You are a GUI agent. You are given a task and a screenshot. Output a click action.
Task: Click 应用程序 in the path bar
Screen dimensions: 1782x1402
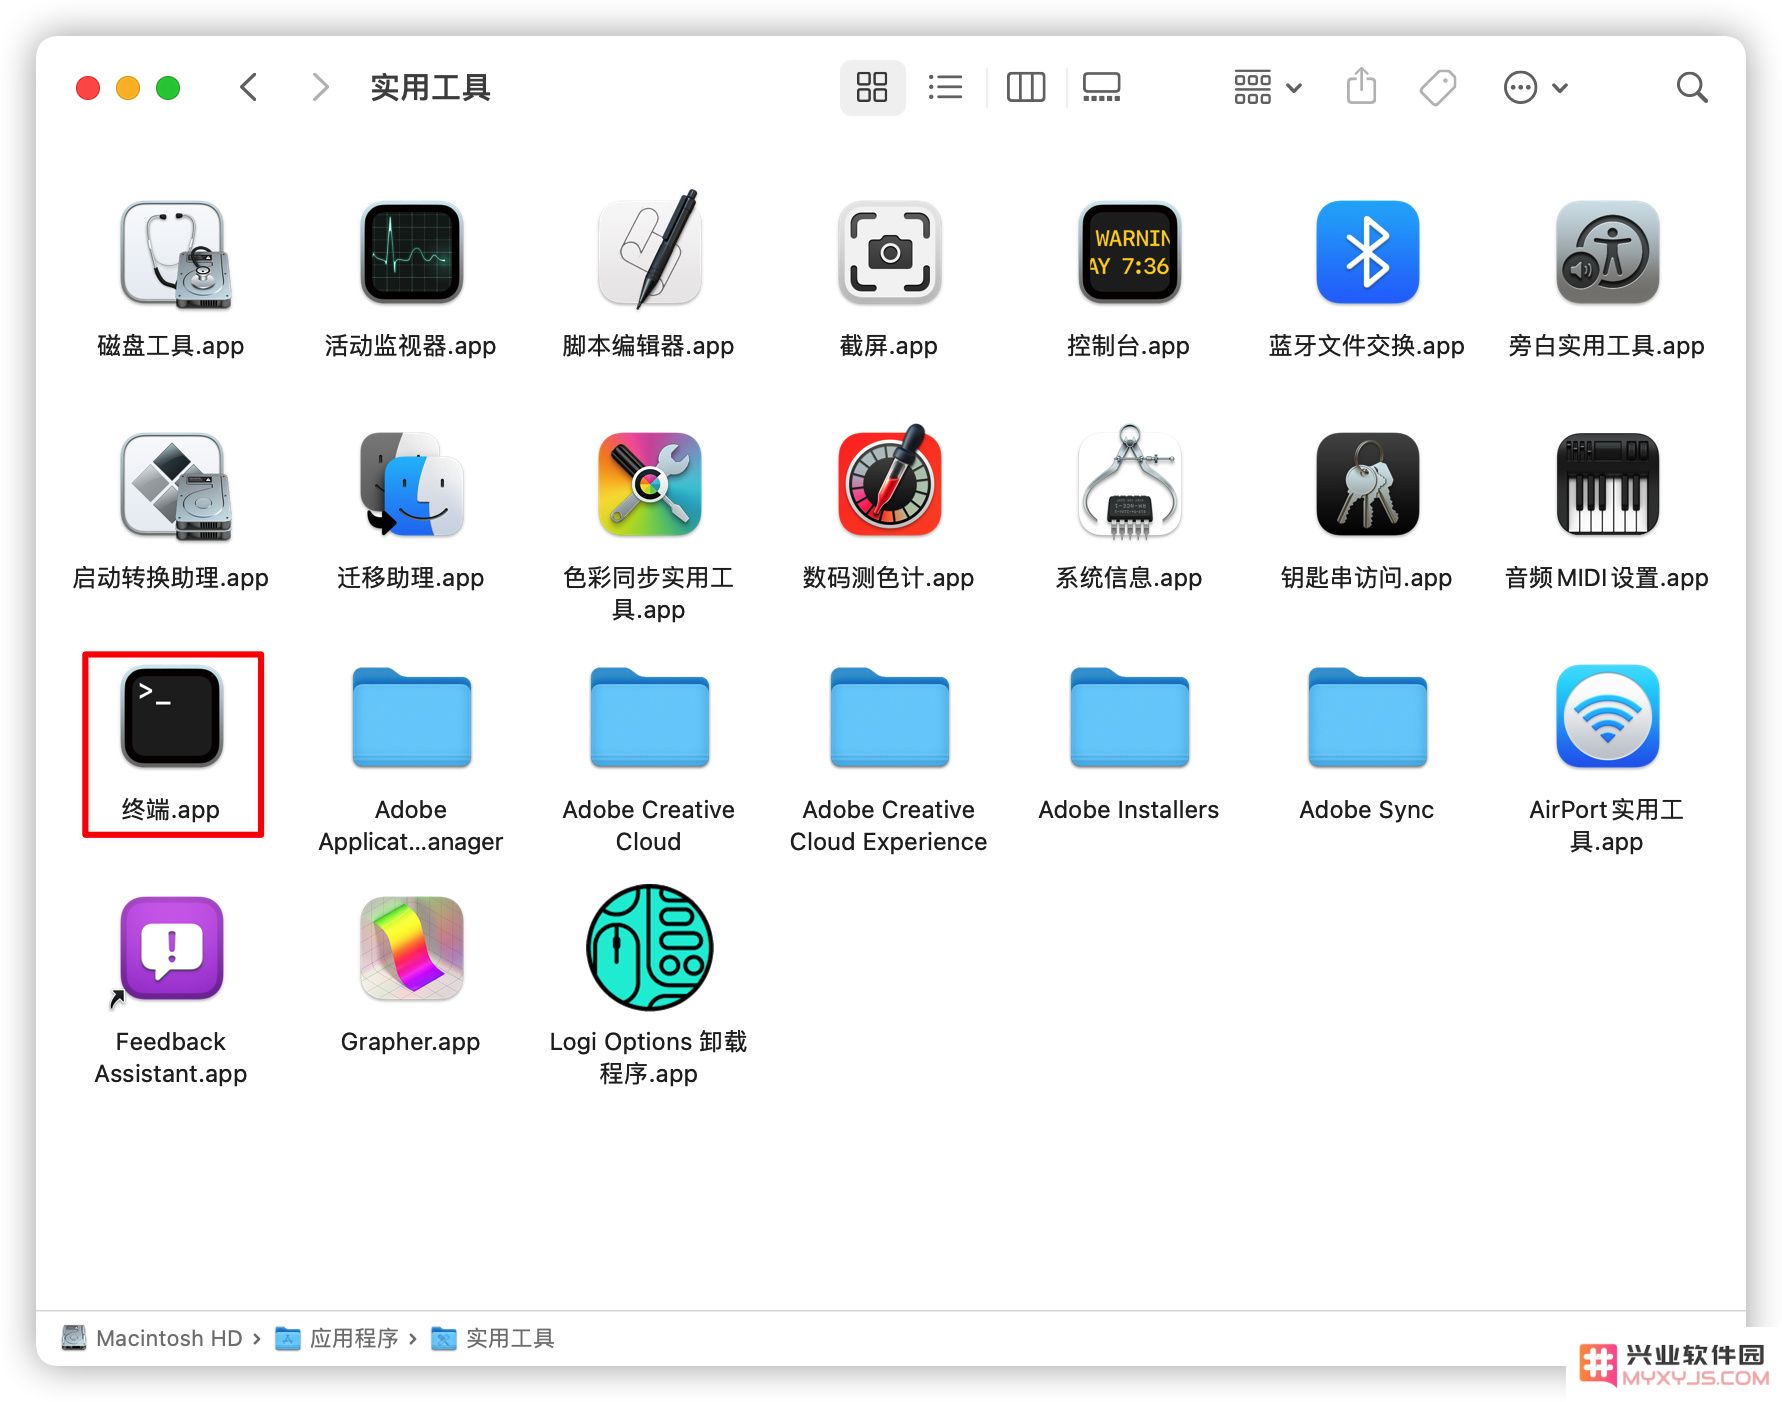click(x=337, y=1338)
